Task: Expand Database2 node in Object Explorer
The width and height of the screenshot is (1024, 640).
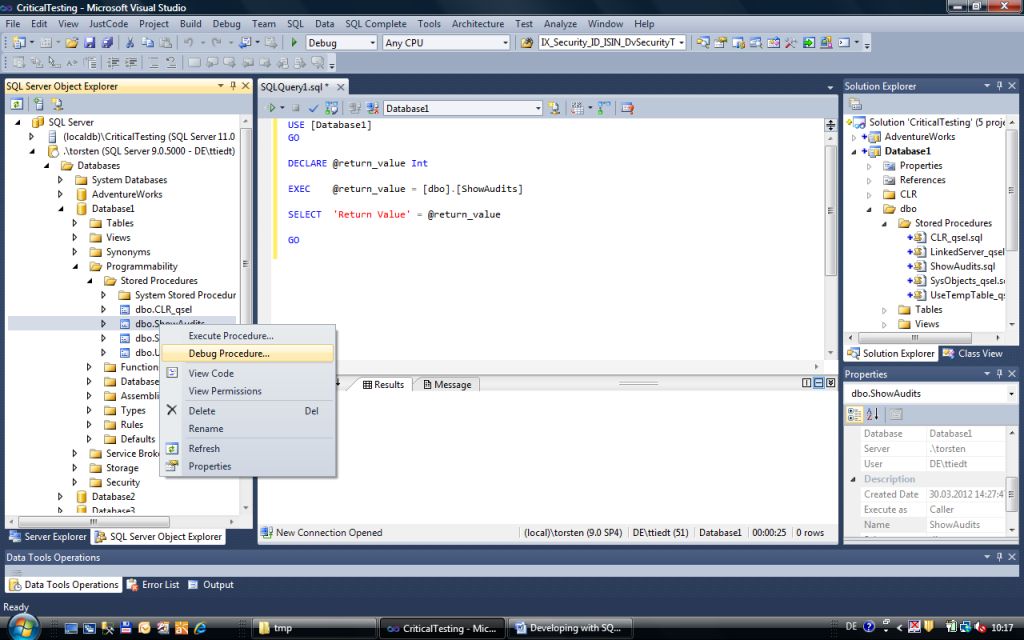Action: (60, 496)
